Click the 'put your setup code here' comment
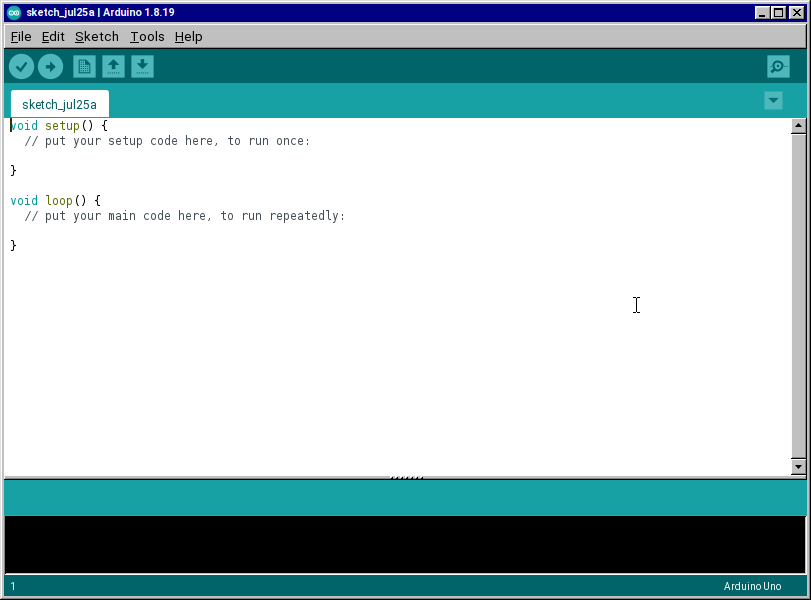This screenshot has width=811, height=600. 167,141
